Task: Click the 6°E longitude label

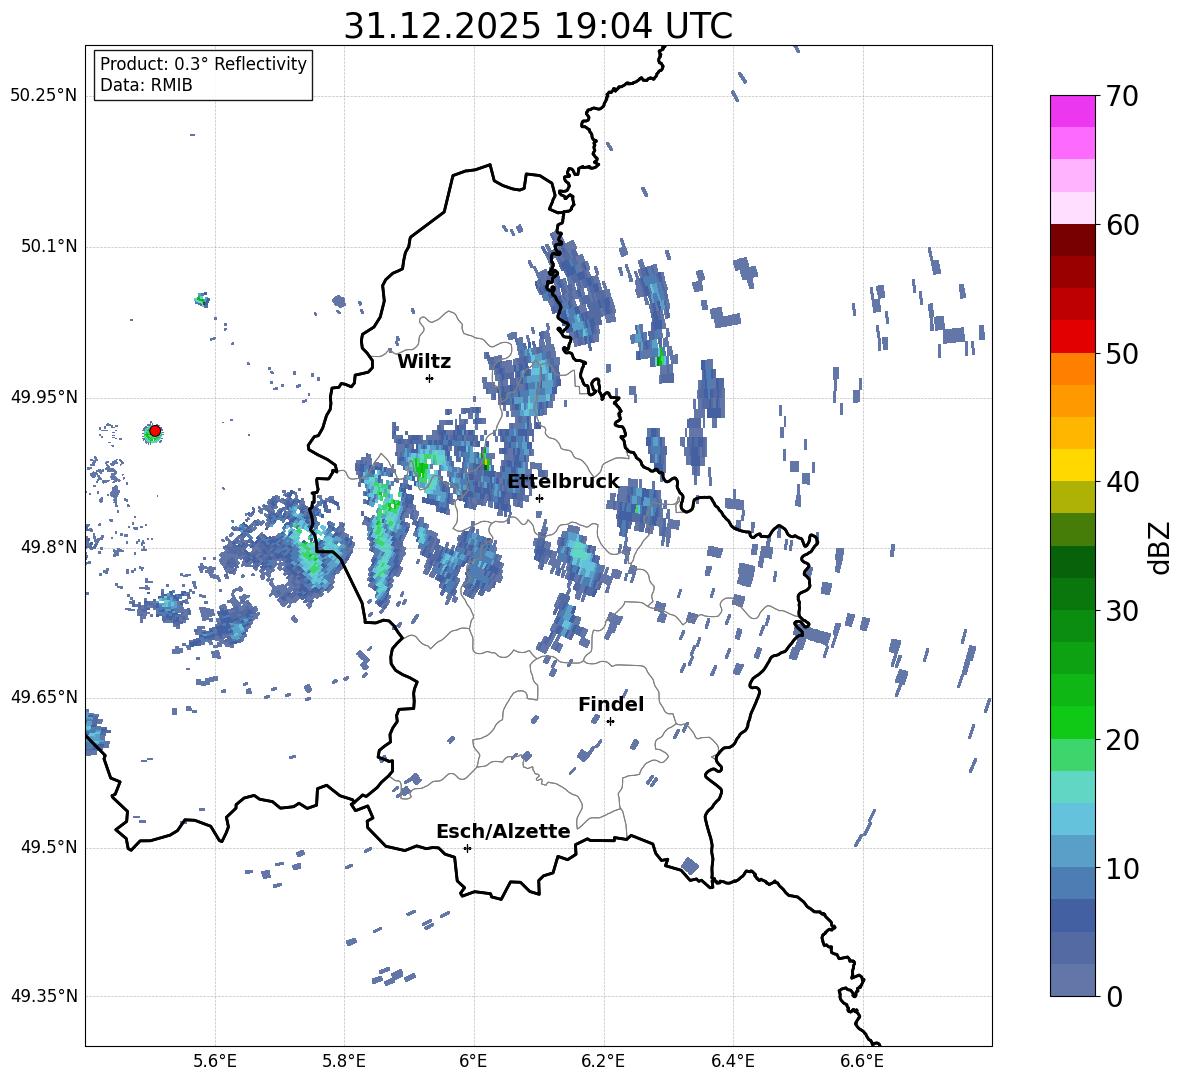Action: pos(474,1061)
